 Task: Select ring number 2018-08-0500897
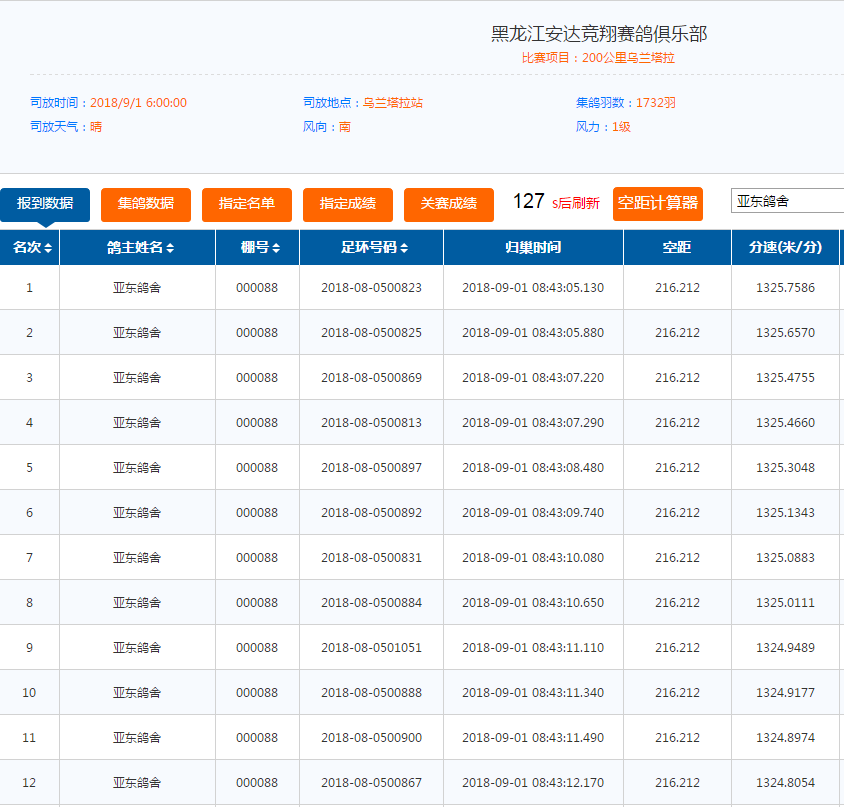point(371,468)
